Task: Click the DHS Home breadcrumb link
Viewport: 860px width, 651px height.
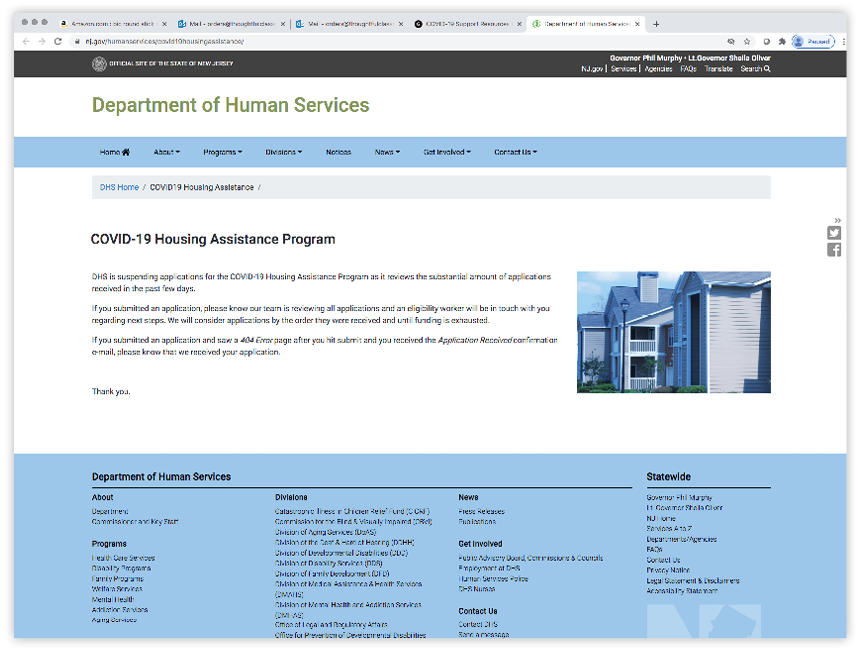Action: pyautogui.click(x=119, y=187)
